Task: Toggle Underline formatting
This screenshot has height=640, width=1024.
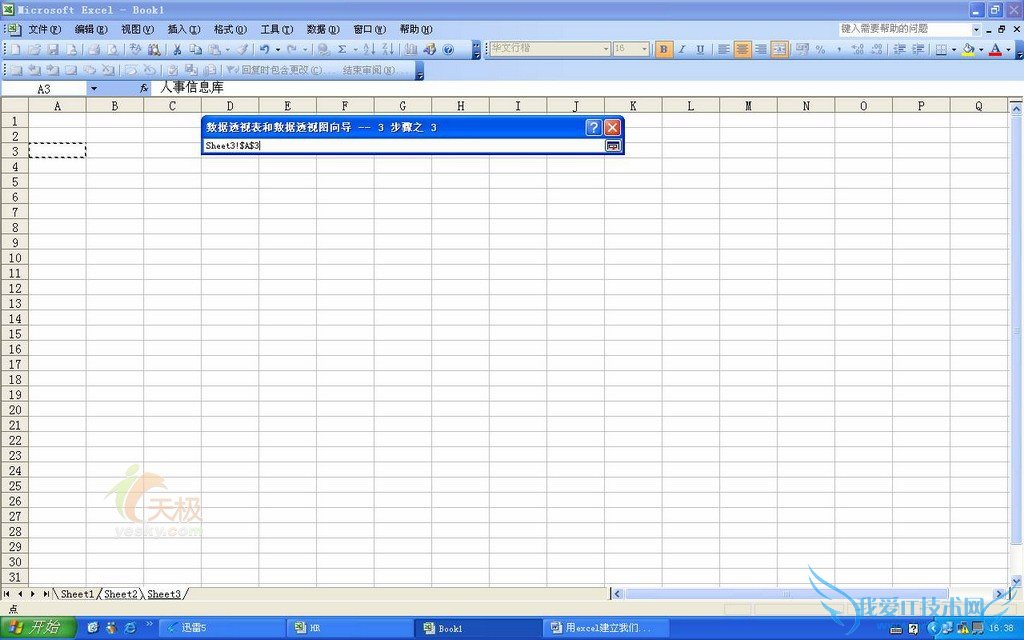Action: tap(700, 50)
